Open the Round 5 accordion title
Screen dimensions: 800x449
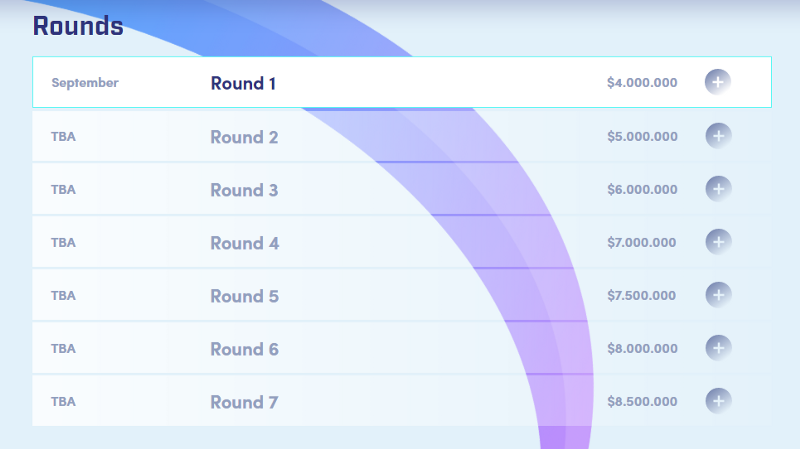[x=244, y=296]
